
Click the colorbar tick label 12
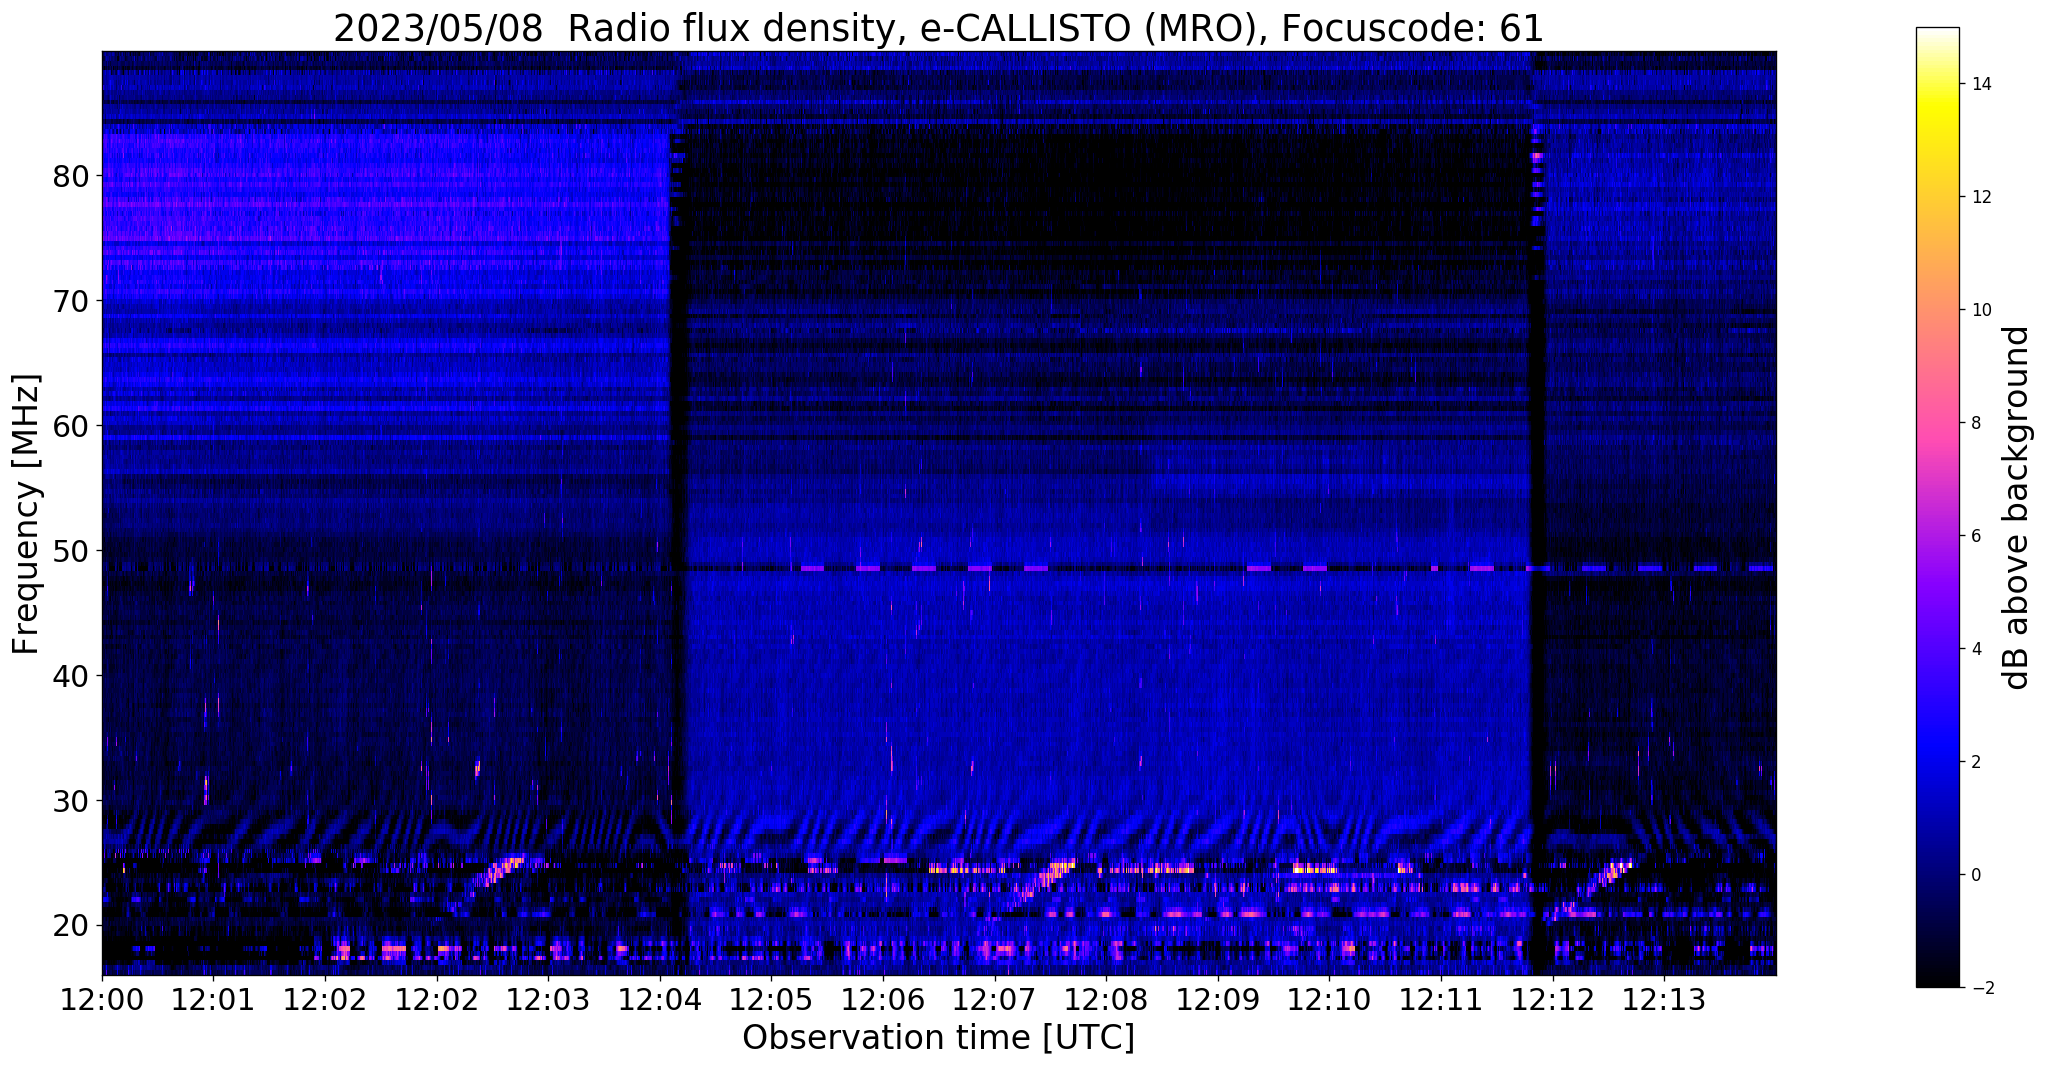click(1981, 197)
